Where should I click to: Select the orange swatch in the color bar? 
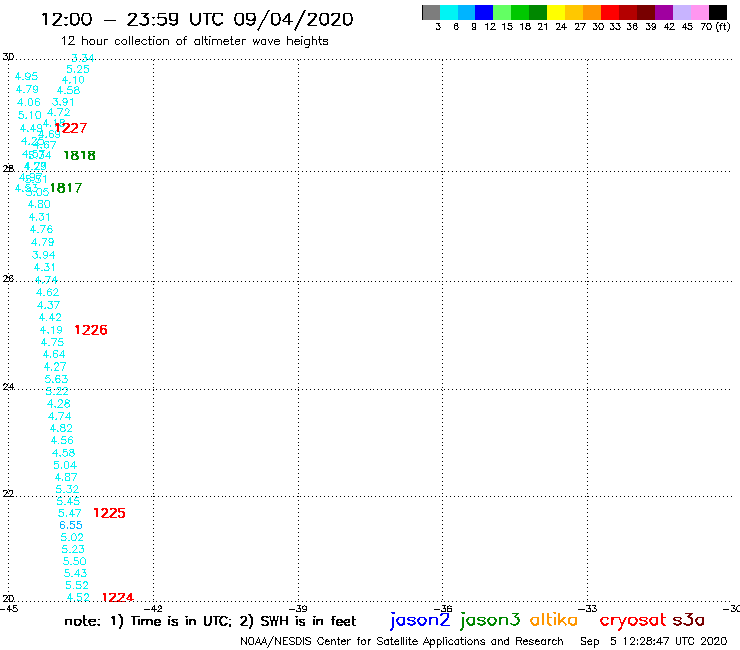click(x=592, y=13)
